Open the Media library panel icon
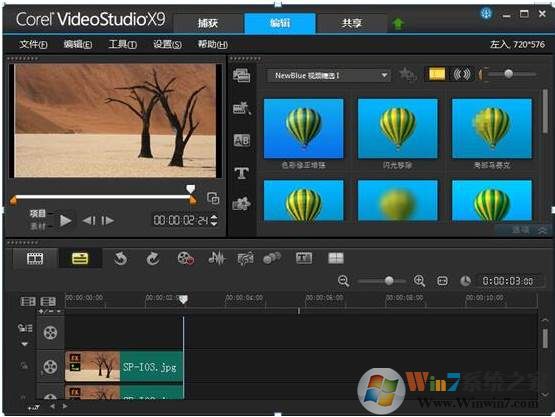The height and width of the screenshot is (417, 555). pyautogui.click(x=242, y=75)
